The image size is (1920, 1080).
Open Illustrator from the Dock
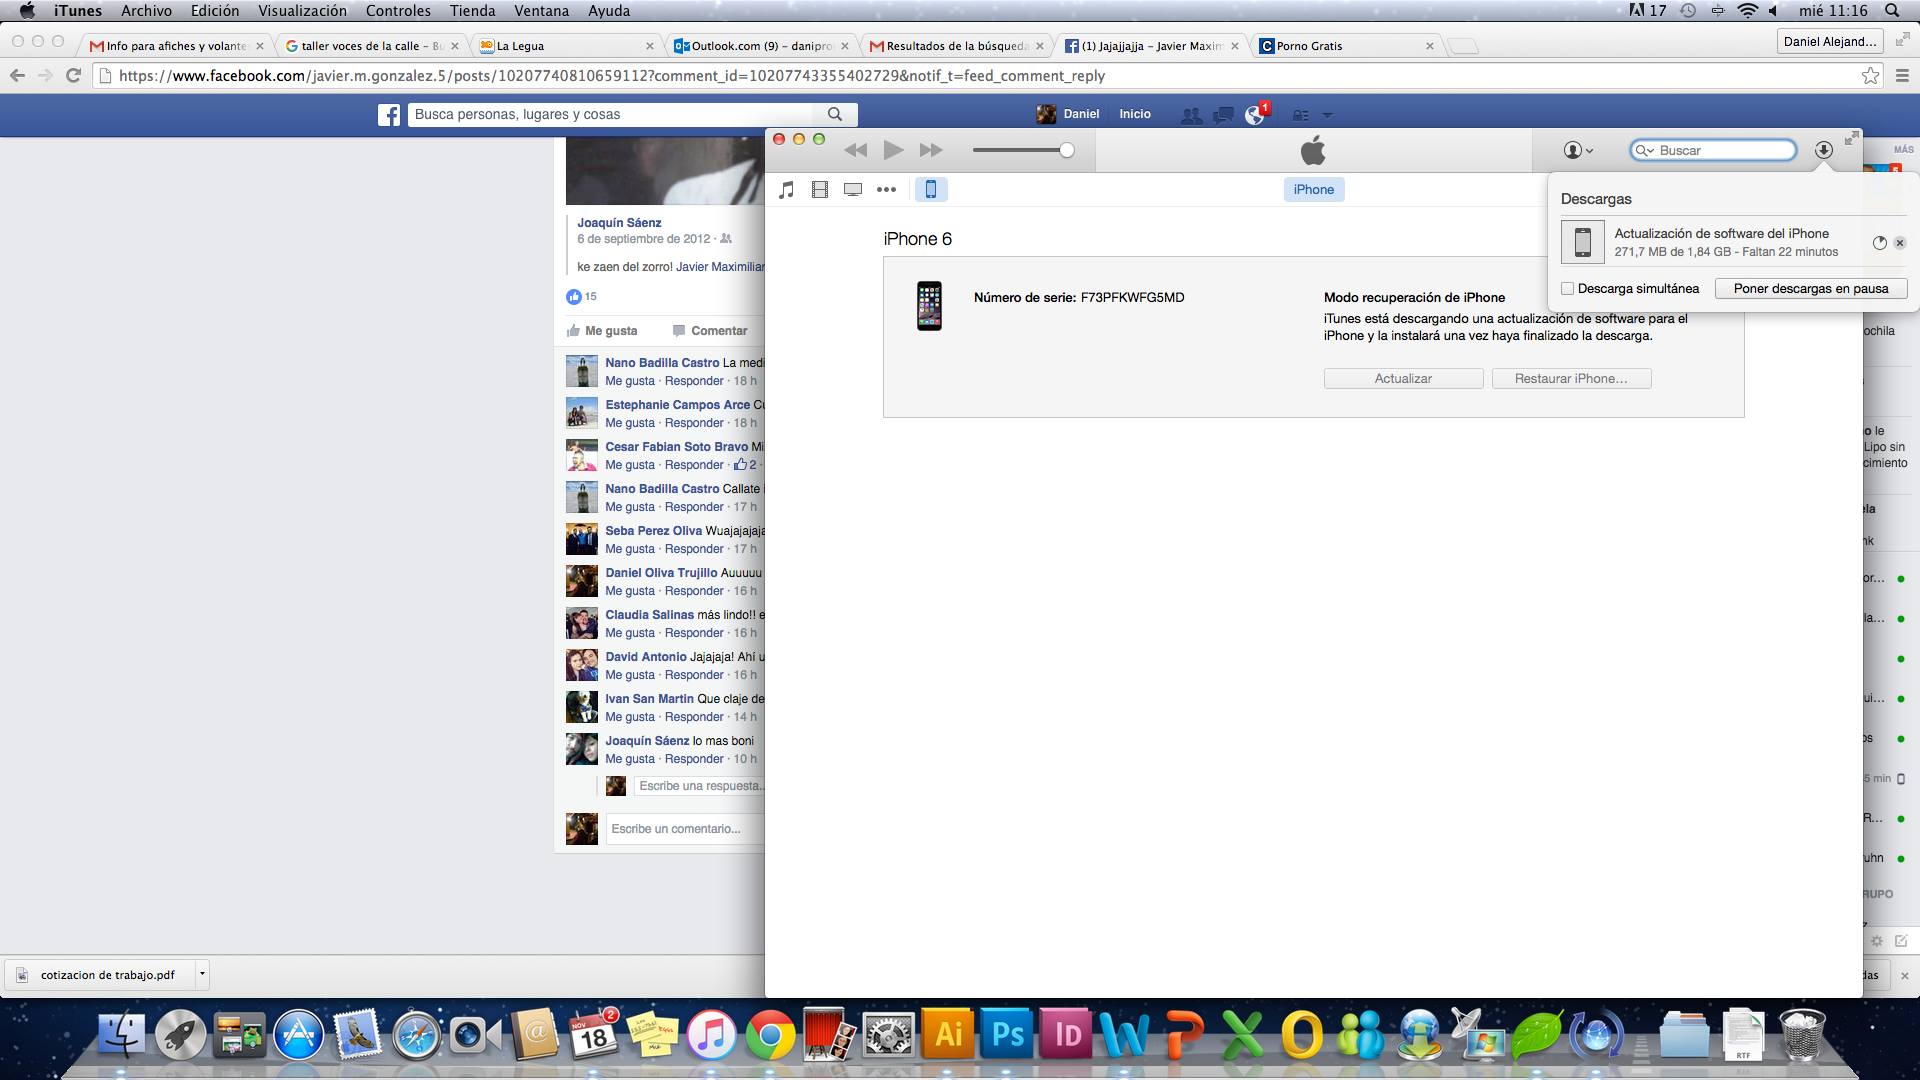pos(947,1035)
